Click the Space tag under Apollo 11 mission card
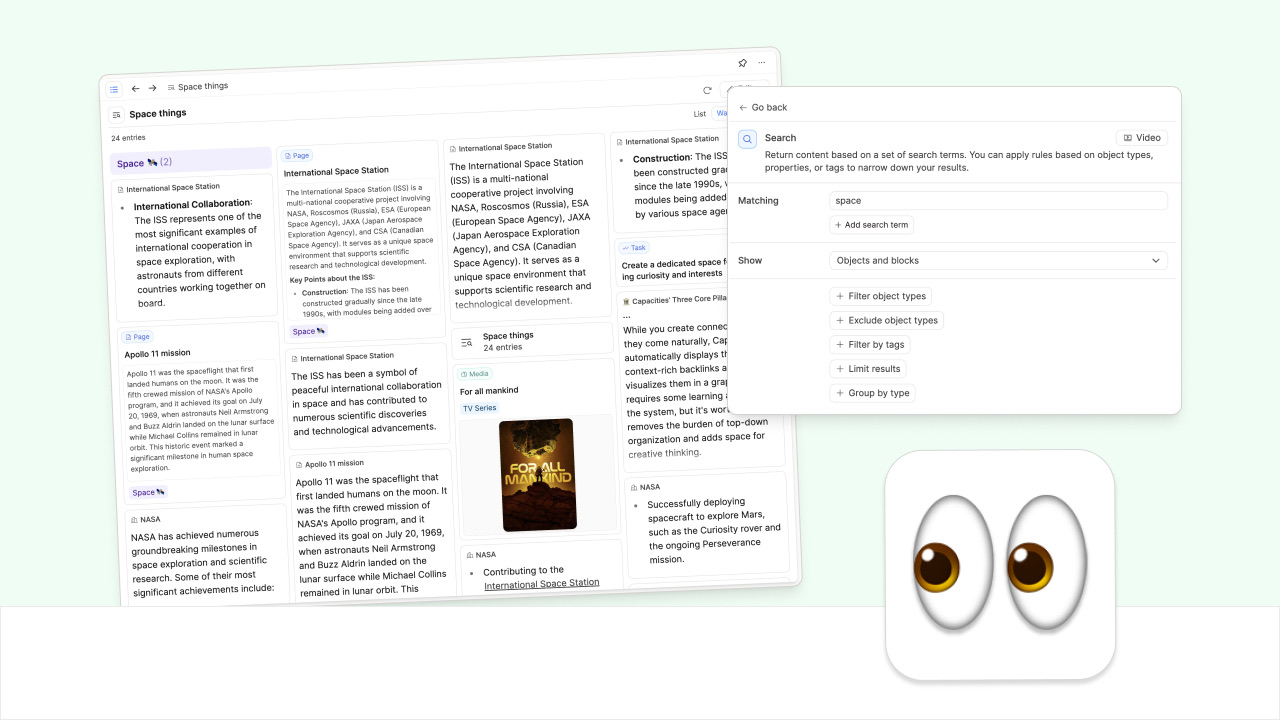Image resolution: width=1280 pixels, height=720 pixels. click(148, 492)
